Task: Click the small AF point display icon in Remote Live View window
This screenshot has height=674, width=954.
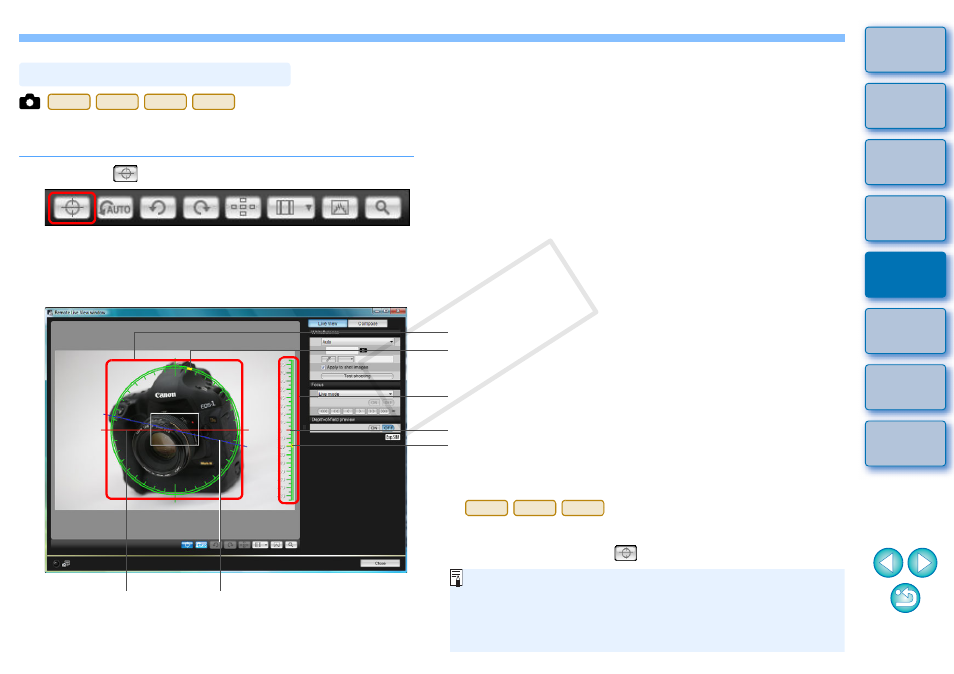Action: [x=245, y=545]
